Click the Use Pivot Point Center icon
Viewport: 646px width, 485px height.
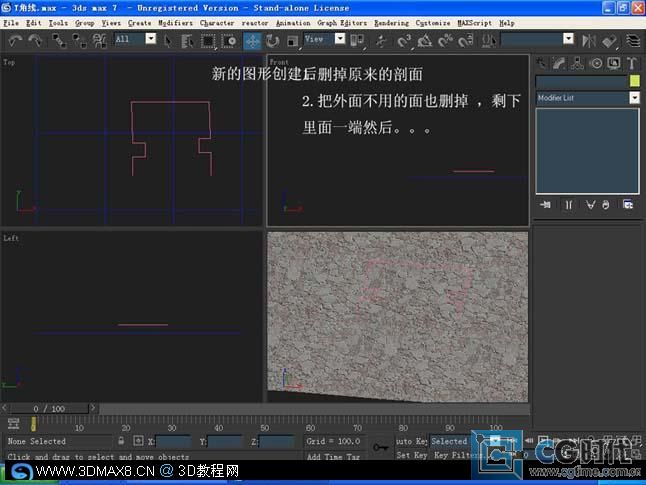(357, 40)
